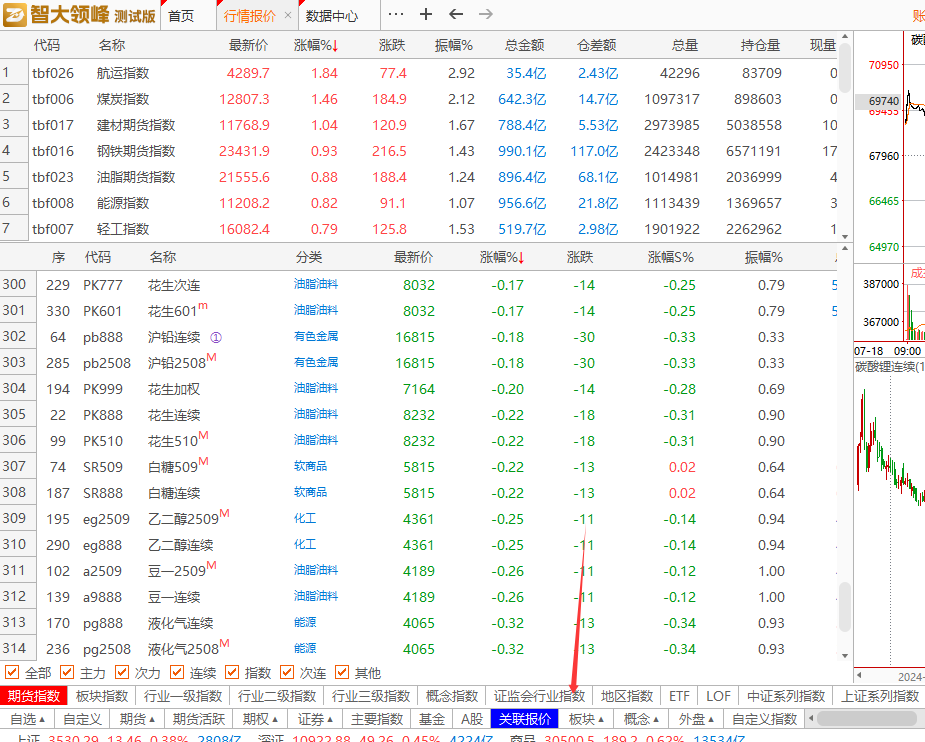Open the three-dots more menu
Screen dimensions: 925x742
(x=396, y=14)
